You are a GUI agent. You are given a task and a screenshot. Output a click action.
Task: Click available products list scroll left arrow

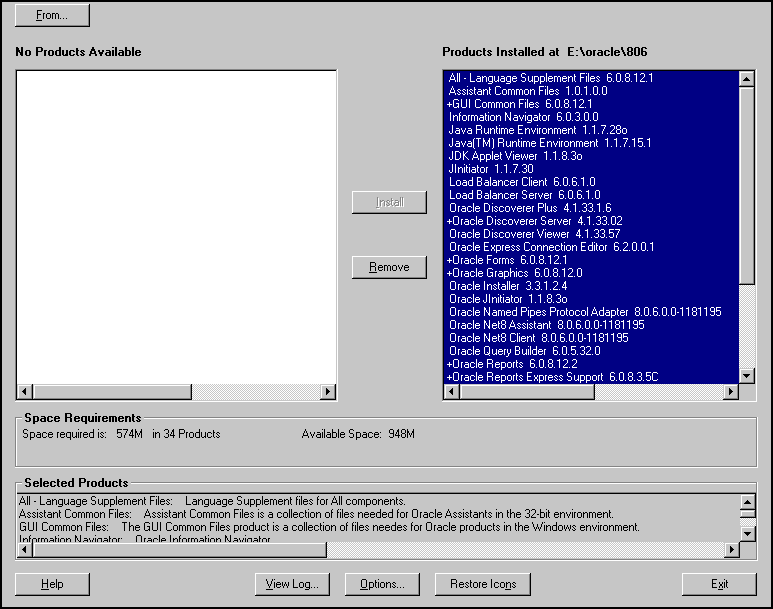point(25,392)
